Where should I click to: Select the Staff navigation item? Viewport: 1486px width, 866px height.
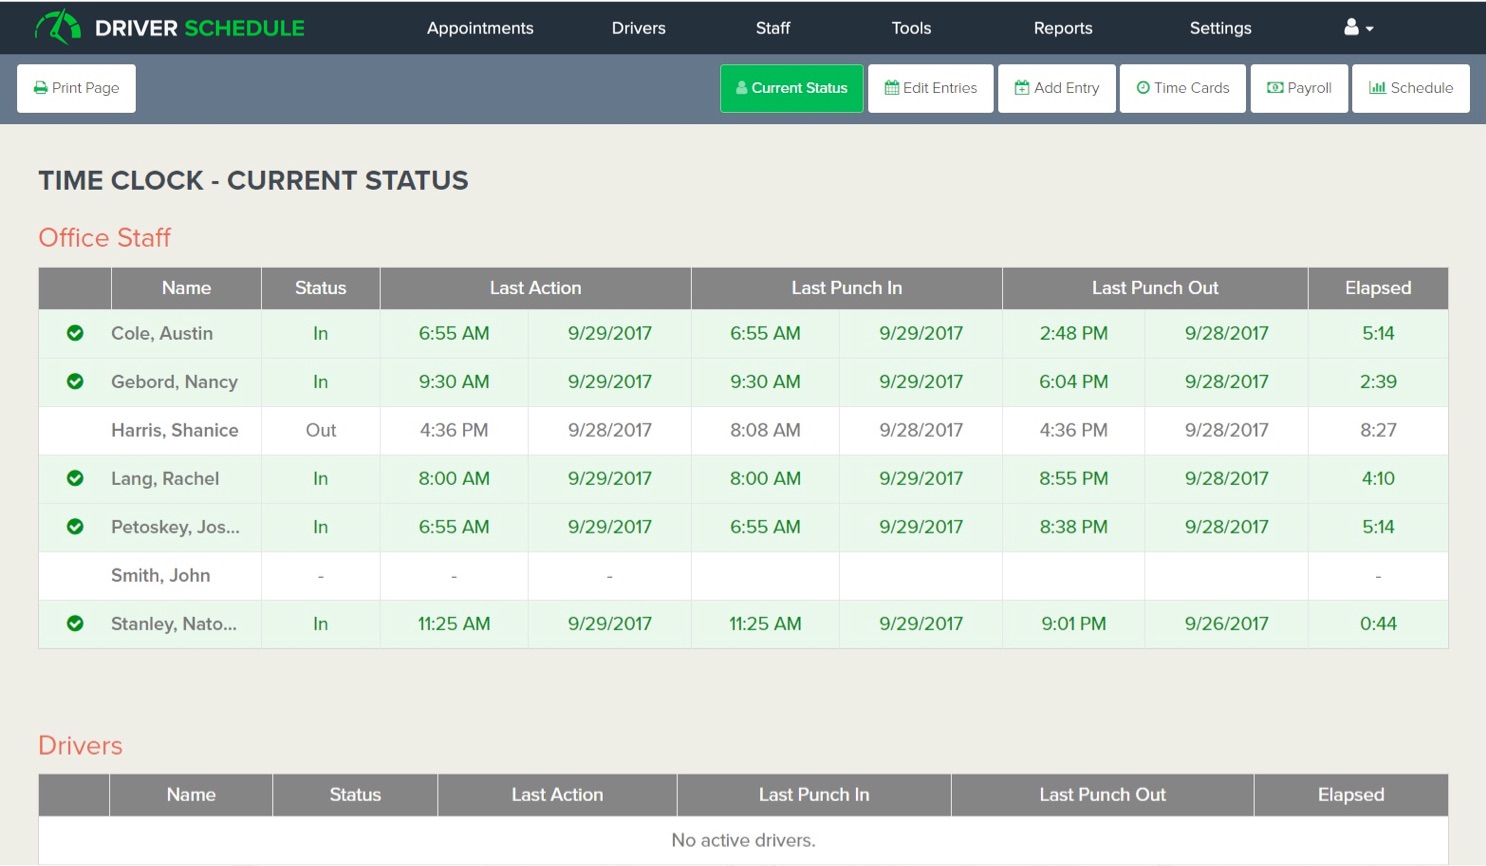coord(772,28)
